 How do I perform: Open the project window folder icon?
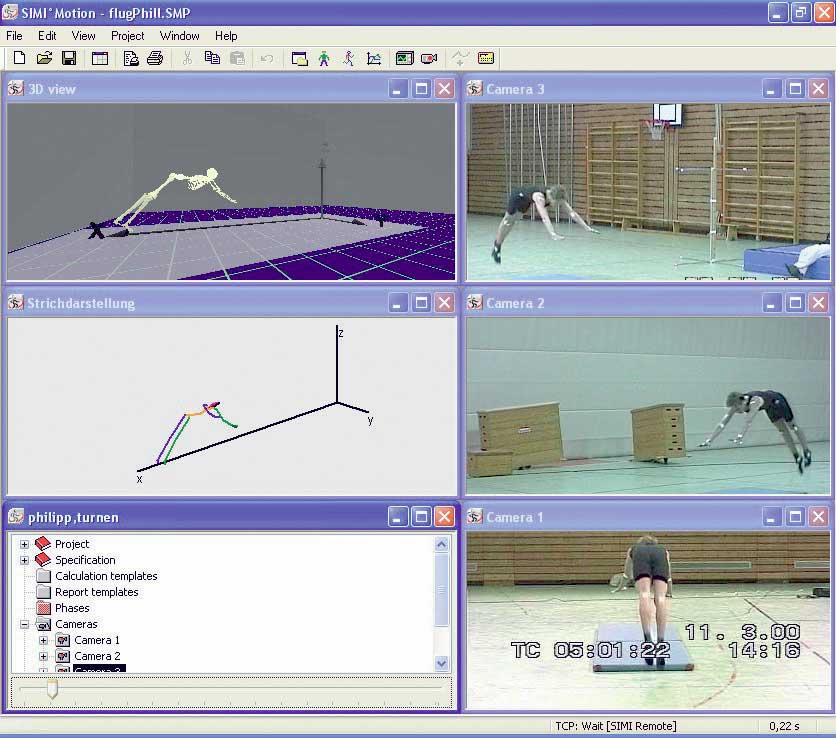(x=300, y=58)
